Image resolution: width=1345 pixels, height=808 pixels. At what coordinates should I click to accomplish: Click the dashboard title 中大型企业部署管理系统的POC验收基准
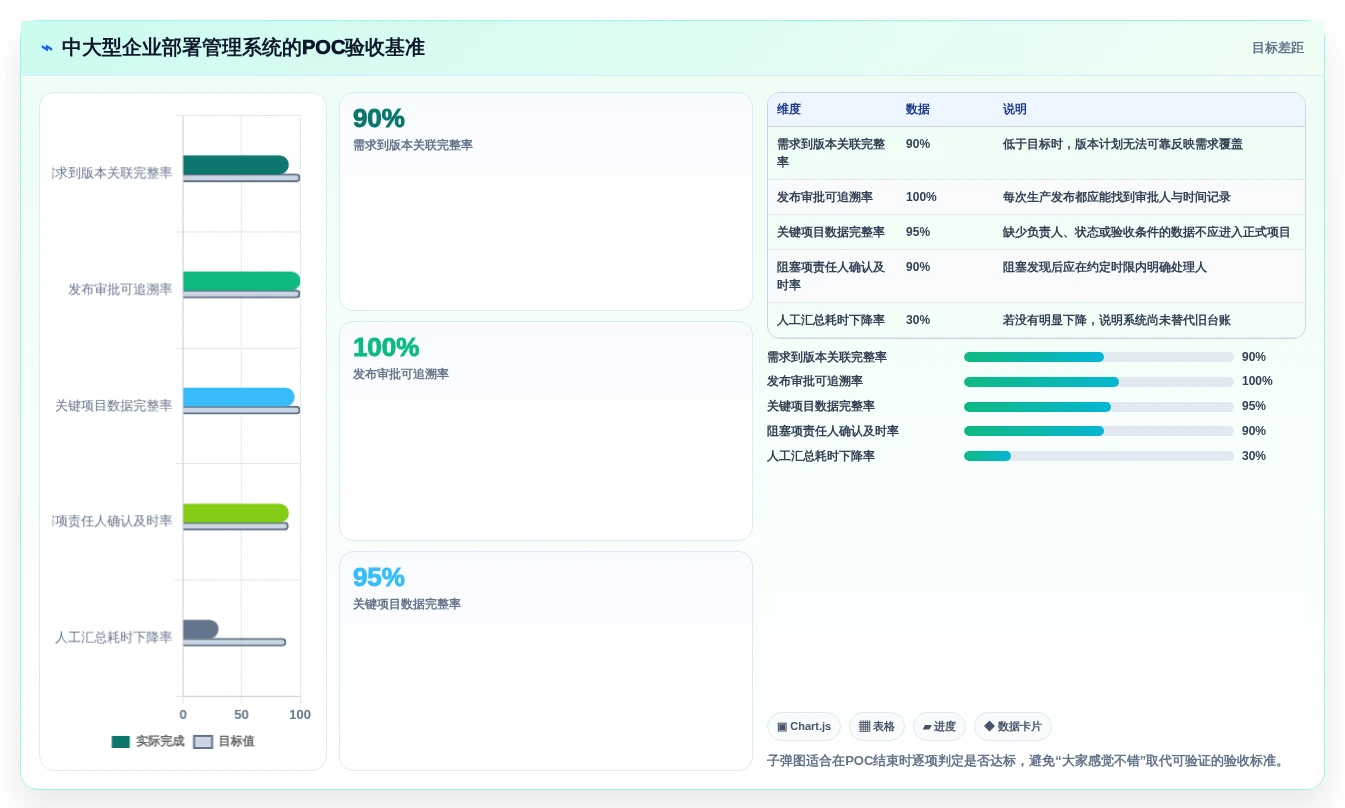point(243,47)
